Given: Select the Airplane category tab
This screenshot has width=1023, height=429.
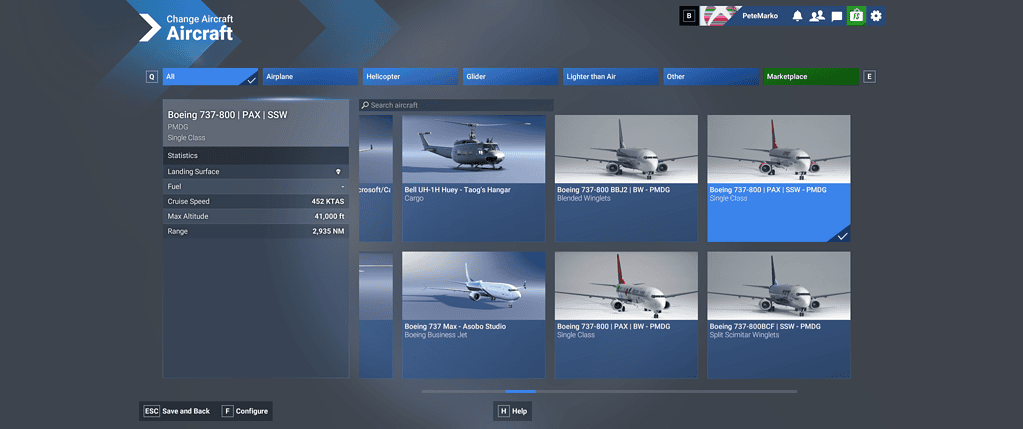Looking at the screenshot, I should pyautogui.click(x=311, y=77).
